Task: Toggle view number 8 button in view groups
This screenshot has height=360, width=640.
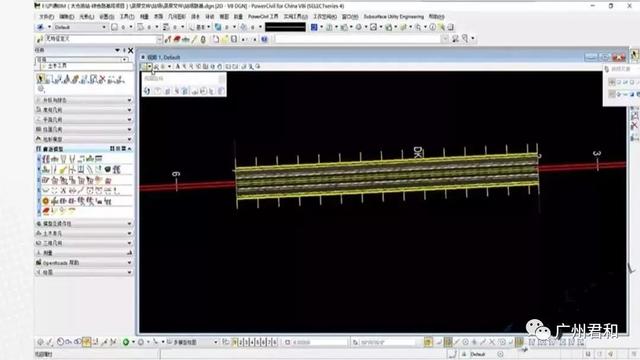Action: 275,342
